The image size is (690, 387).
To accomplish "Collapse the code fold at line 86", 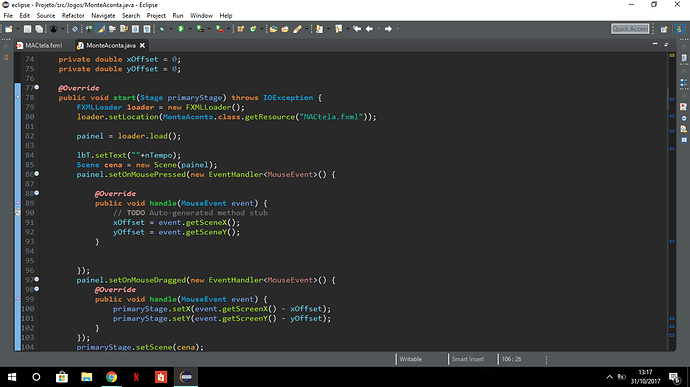I will [37, 174].
